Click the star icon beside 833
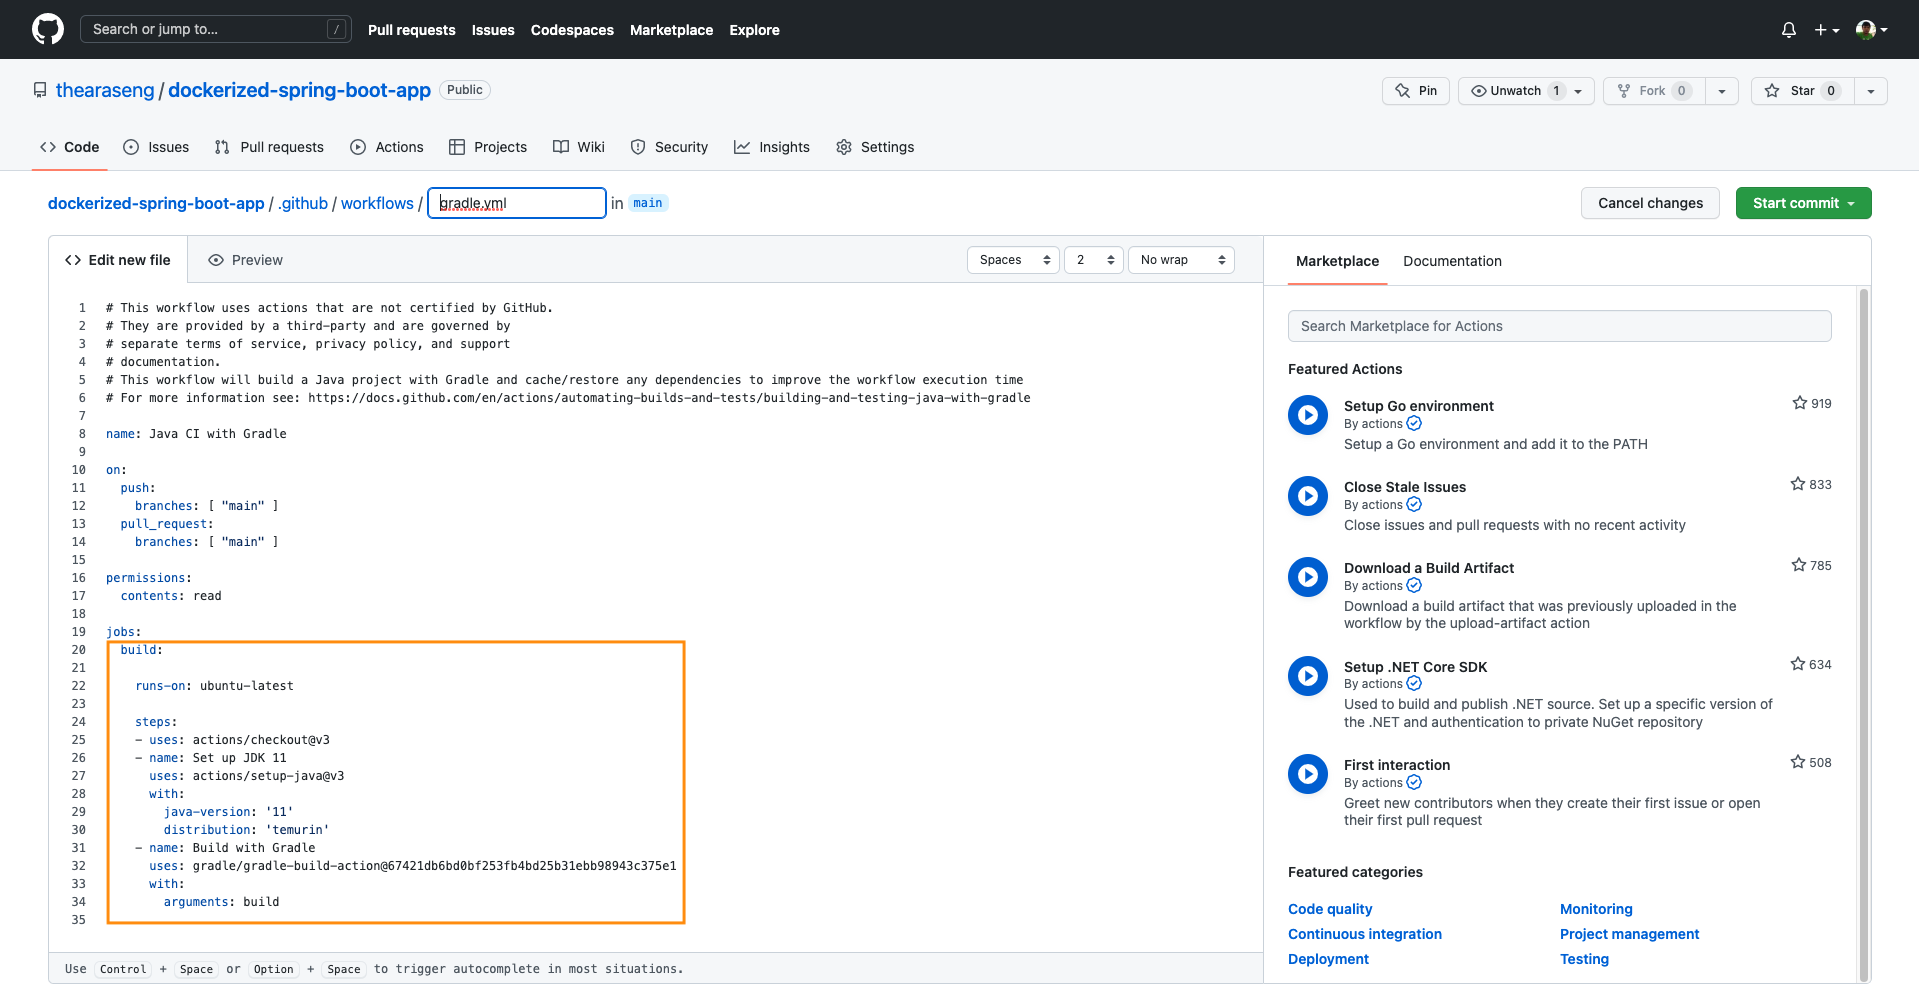The width and height of the screenshot is (1919, 999). click(x=1798, y=484)
